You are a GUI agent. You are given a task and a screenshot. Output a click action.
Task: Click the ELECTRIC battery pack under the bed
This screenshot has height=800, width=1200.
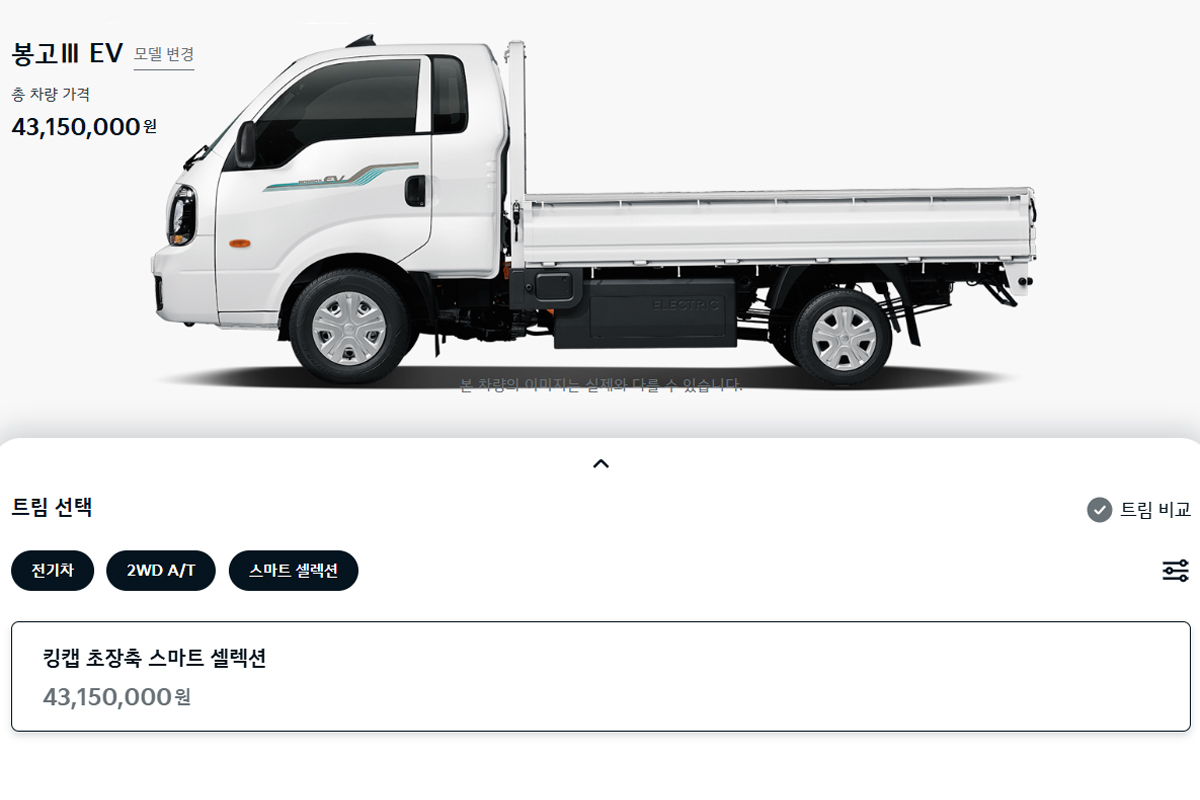pos(645,313)
